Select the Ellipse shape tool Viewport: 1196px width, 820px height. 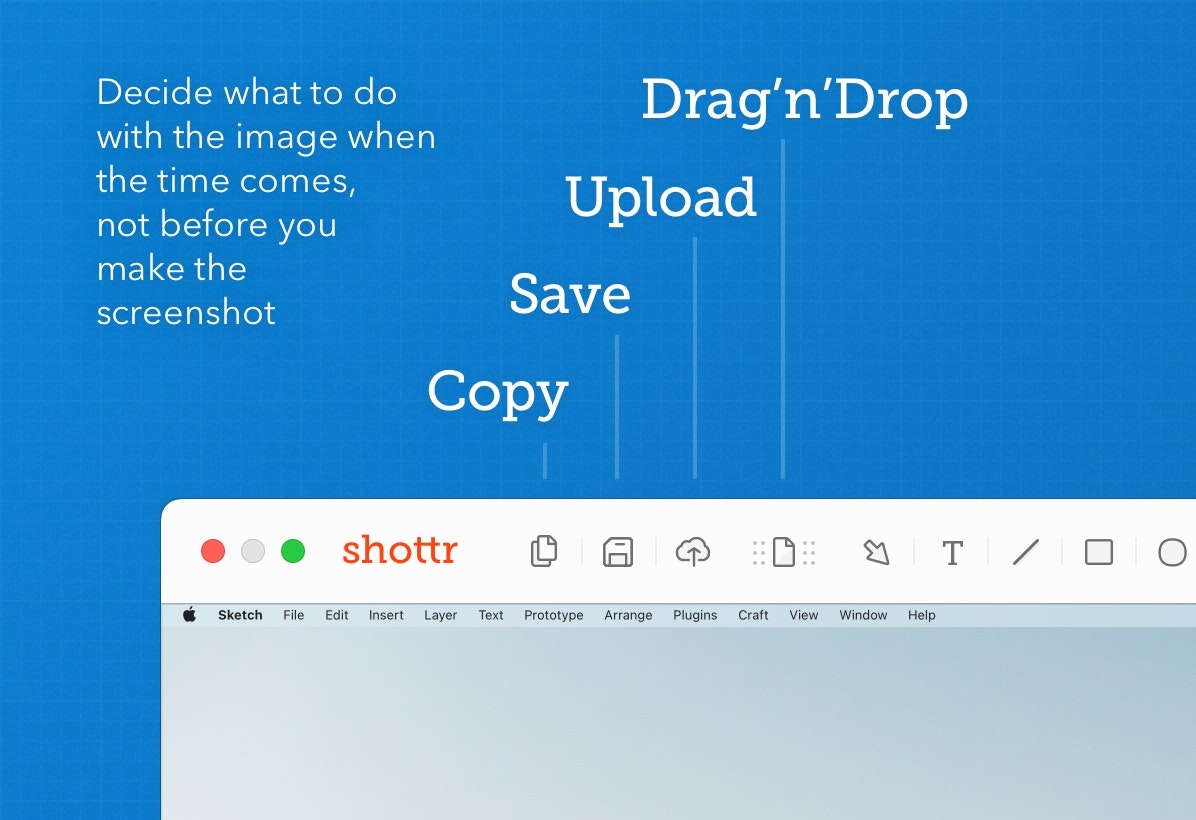click(1172, 551)
